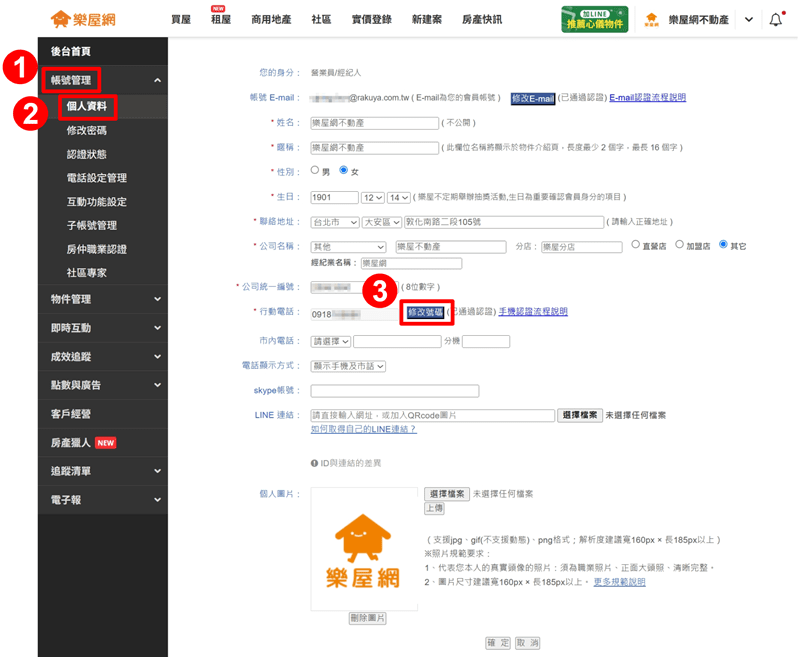The image size is (800, 657).
Task: Expand the 追蹤清單 sidebar section
Action: 158,471
